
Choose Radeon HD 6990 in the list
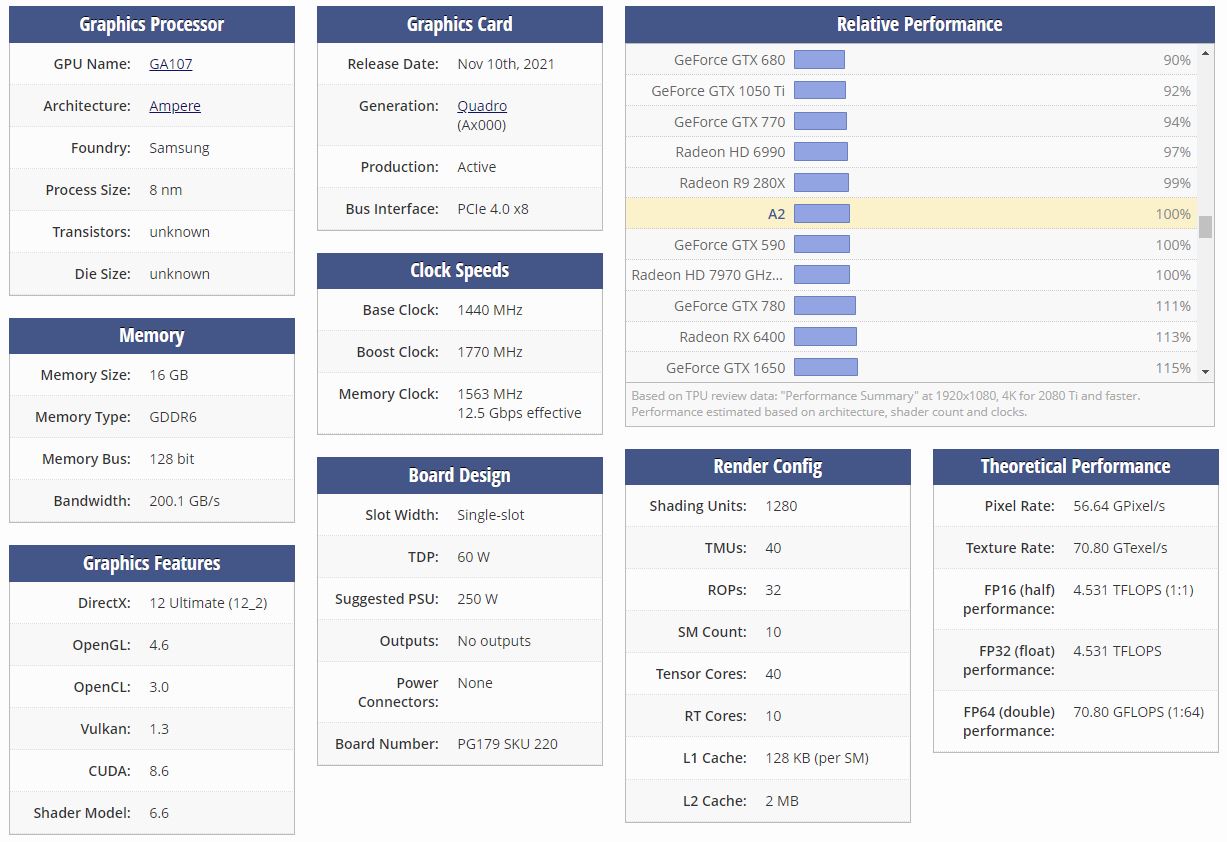click(x=730, y=152)
